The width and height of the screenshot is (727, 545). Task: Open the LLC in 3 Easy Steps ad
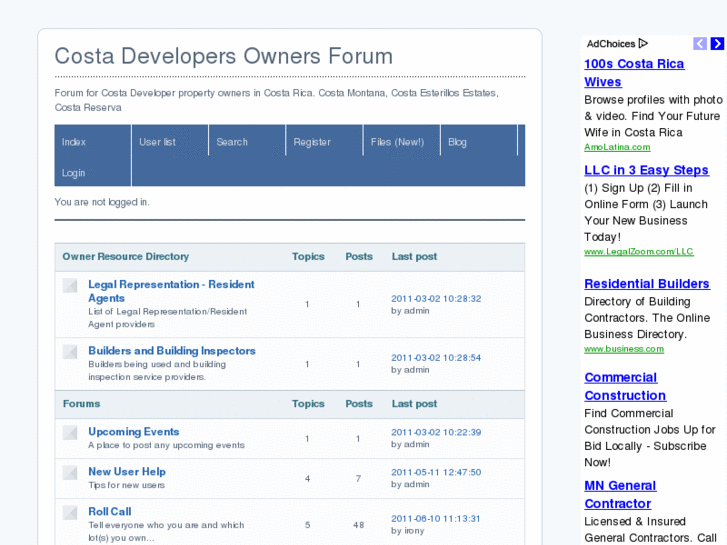click(x=646, y=170)
